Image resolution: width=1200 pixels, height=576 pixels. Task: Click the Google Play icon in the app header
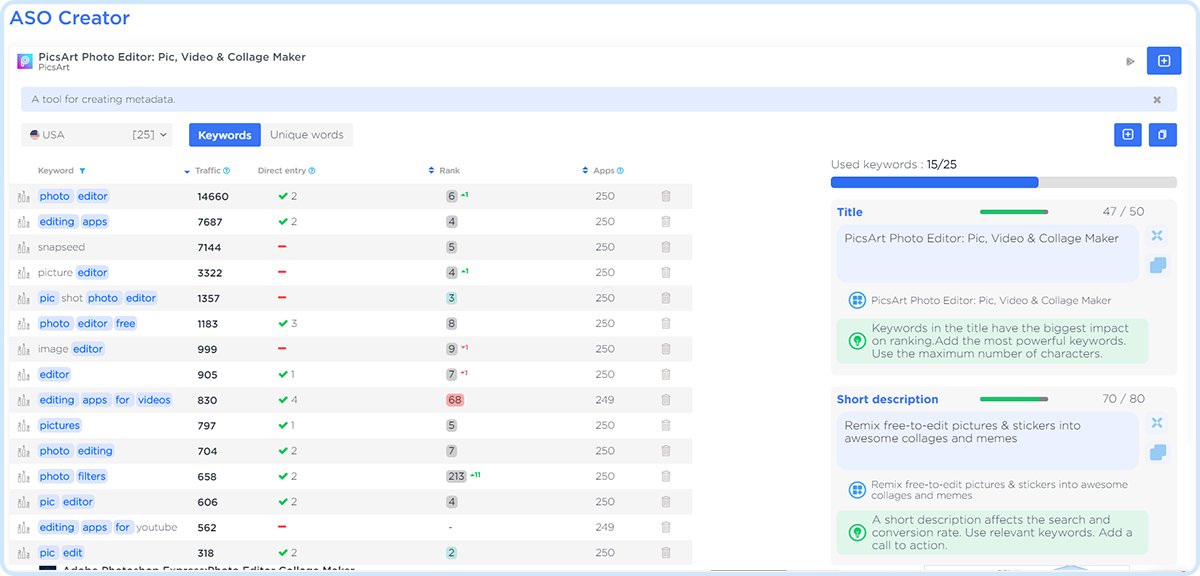1130,62
